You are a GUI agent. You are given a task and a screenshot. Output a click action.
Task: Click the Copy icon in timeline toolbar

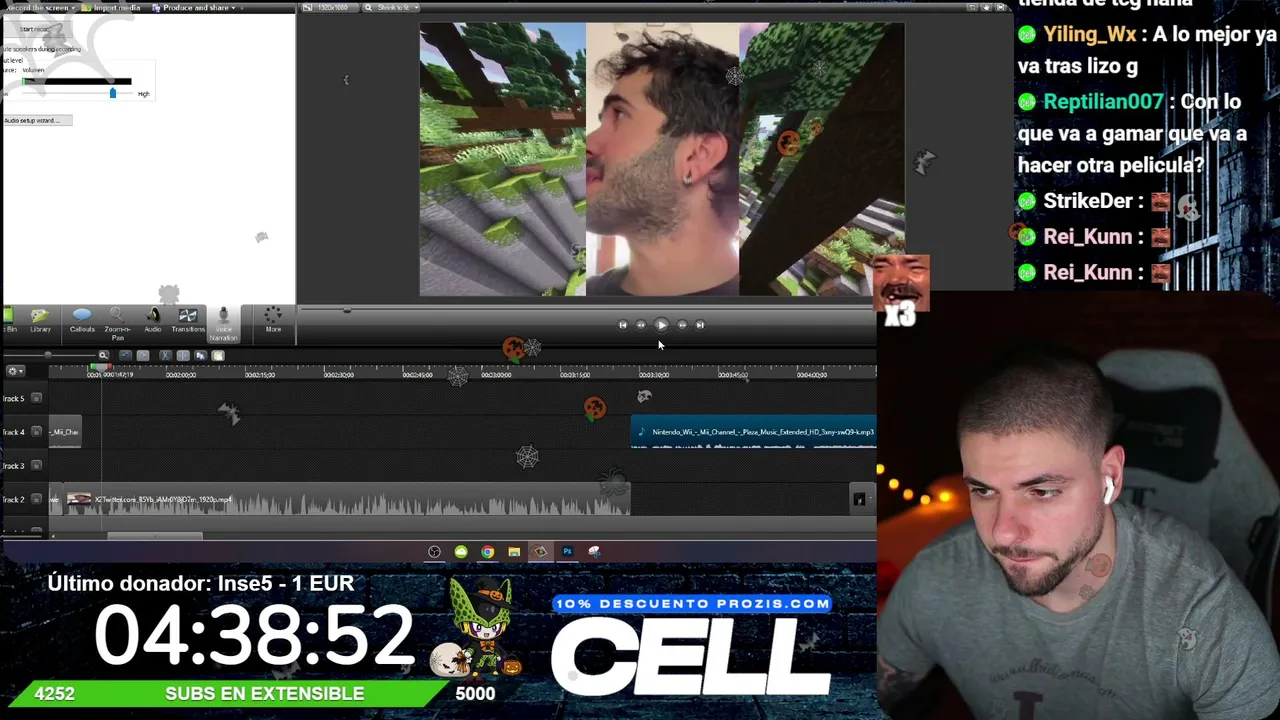200,355
